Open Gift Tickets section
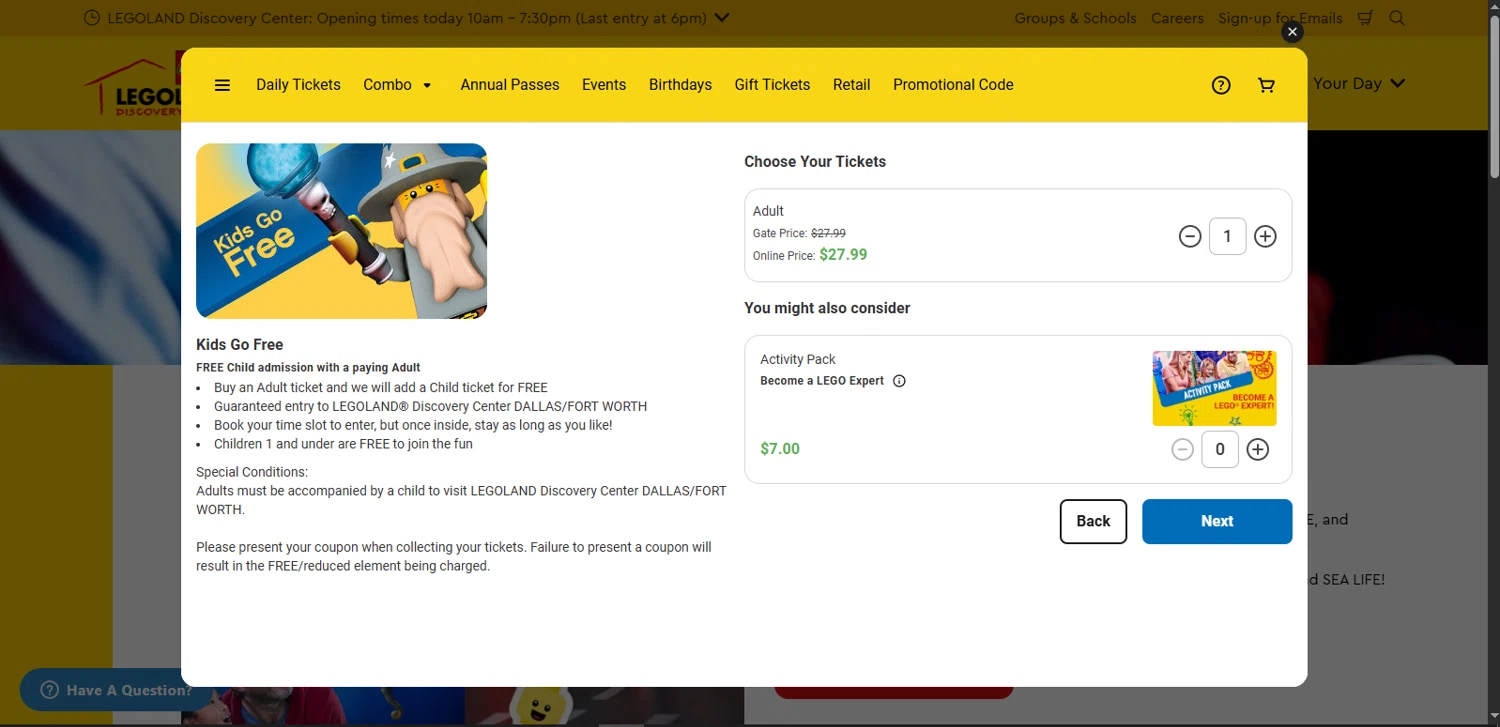1500x727 pixels. coord(772,85)
